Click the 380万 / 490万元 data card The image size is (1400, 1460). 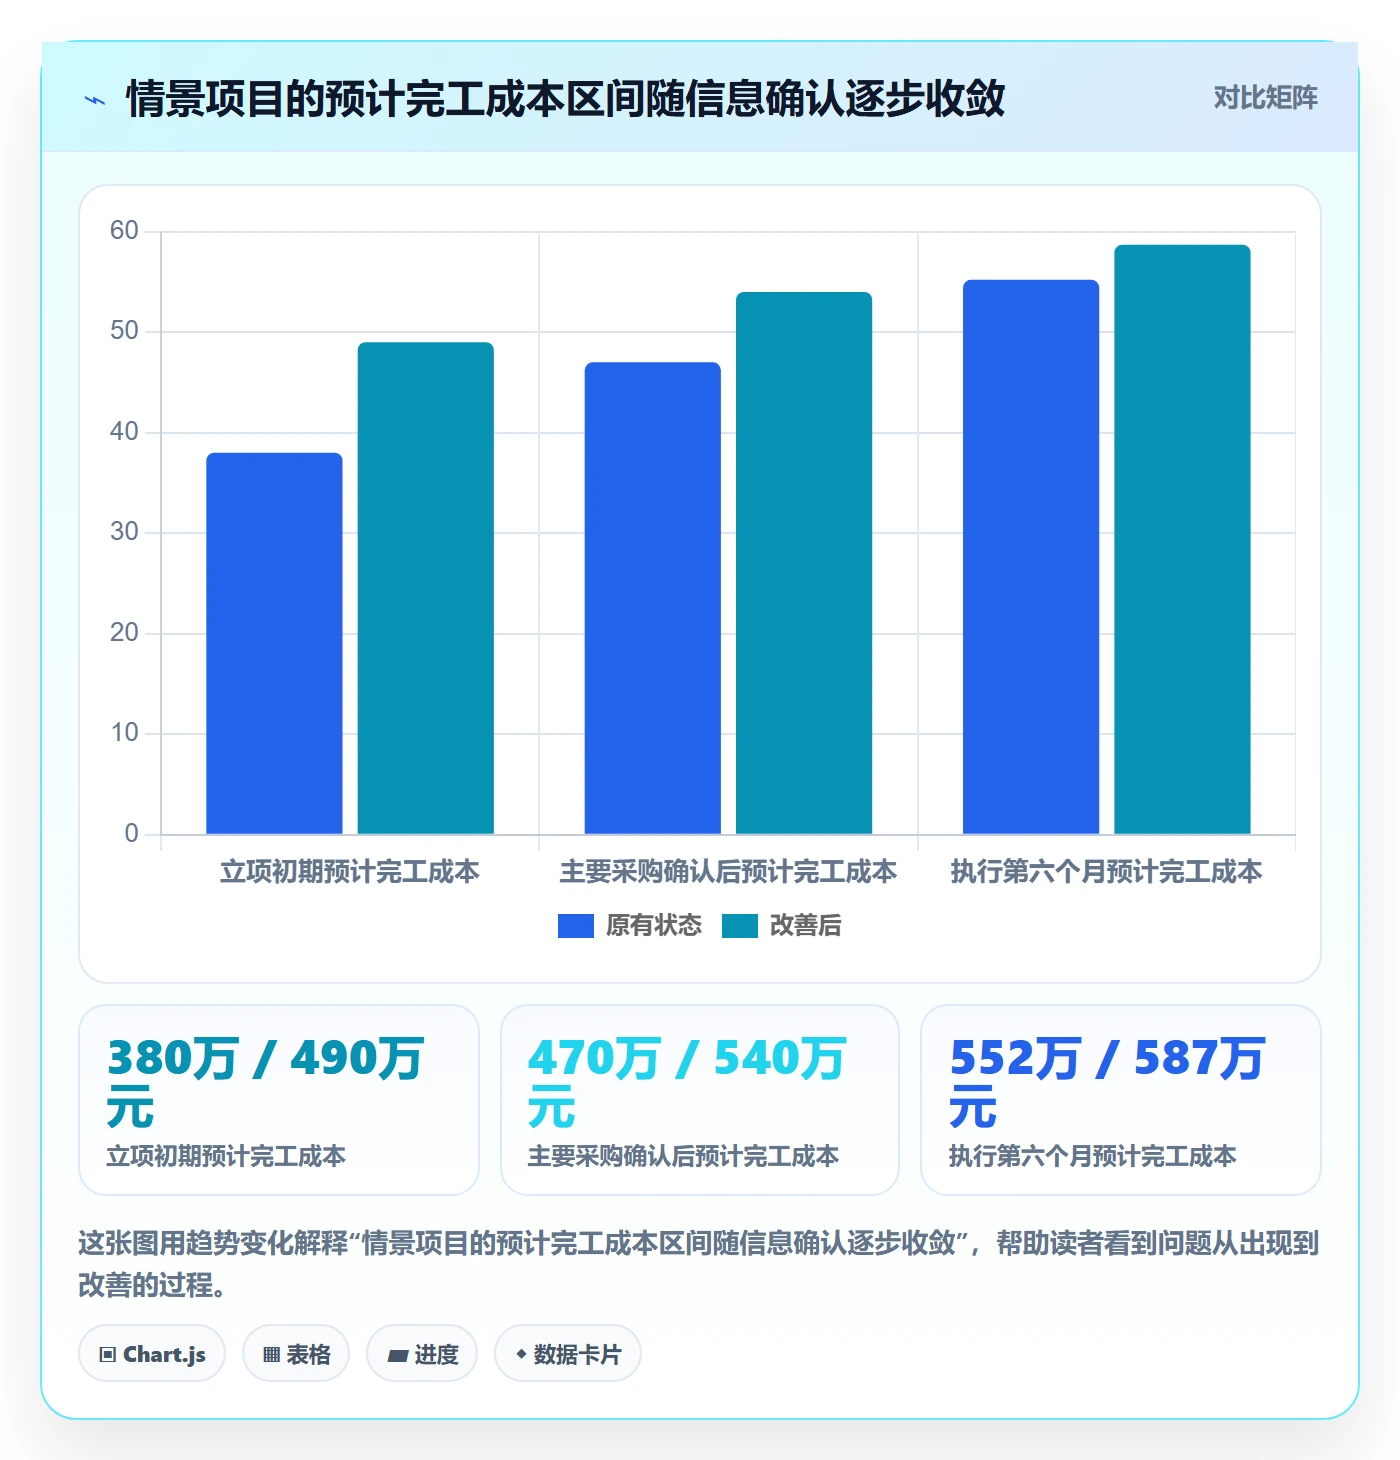click(279, 1100)
